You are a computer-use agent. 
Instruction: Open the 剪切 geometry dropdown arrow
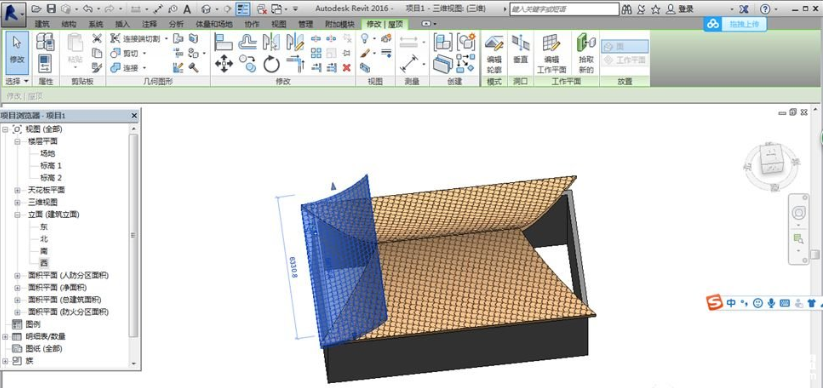(145, 53)
